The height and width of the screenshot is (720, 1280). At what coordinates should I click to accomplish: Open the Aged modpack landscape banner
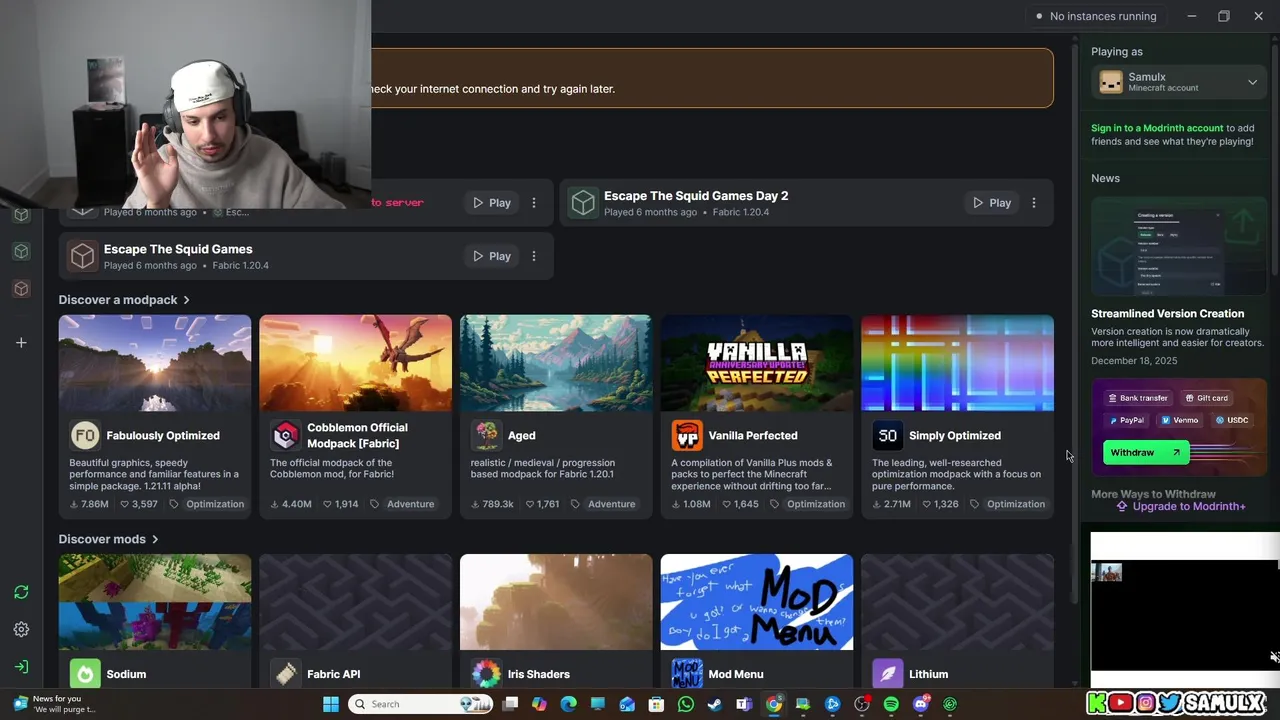click(556, 363)
